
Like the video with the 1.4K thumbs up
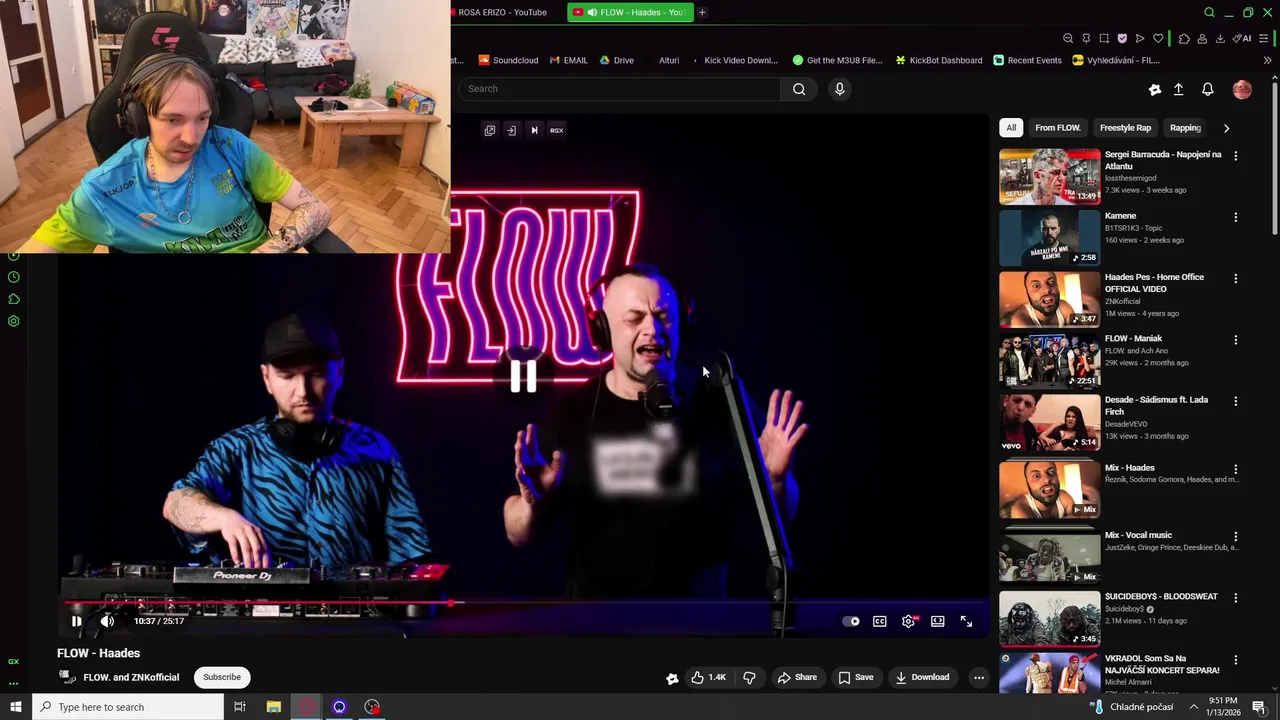click(x=708, y=677)
